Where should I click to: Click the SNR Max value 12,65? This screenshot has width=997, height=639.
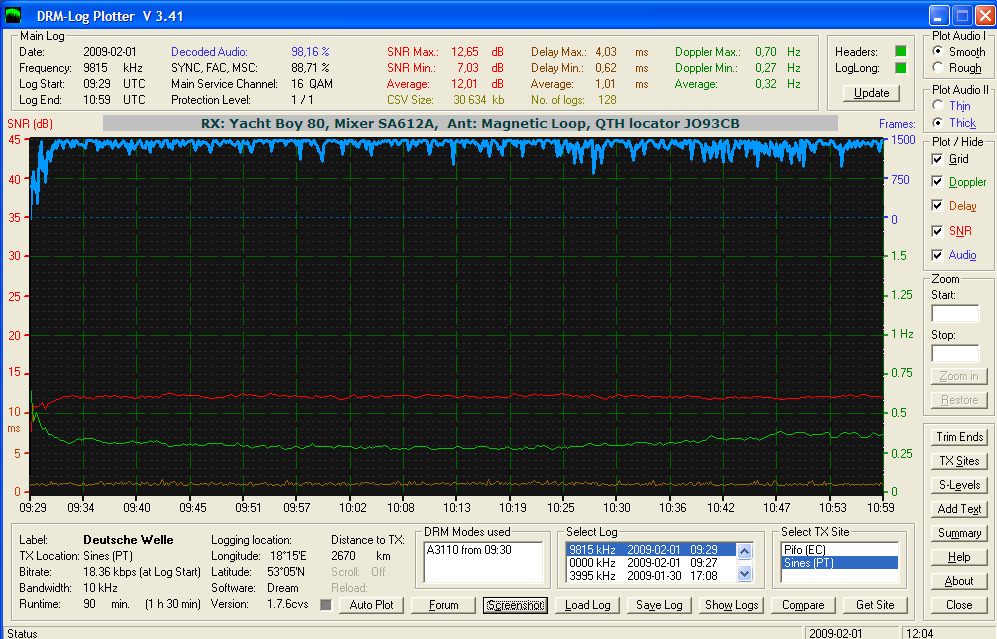coord(465,52)
